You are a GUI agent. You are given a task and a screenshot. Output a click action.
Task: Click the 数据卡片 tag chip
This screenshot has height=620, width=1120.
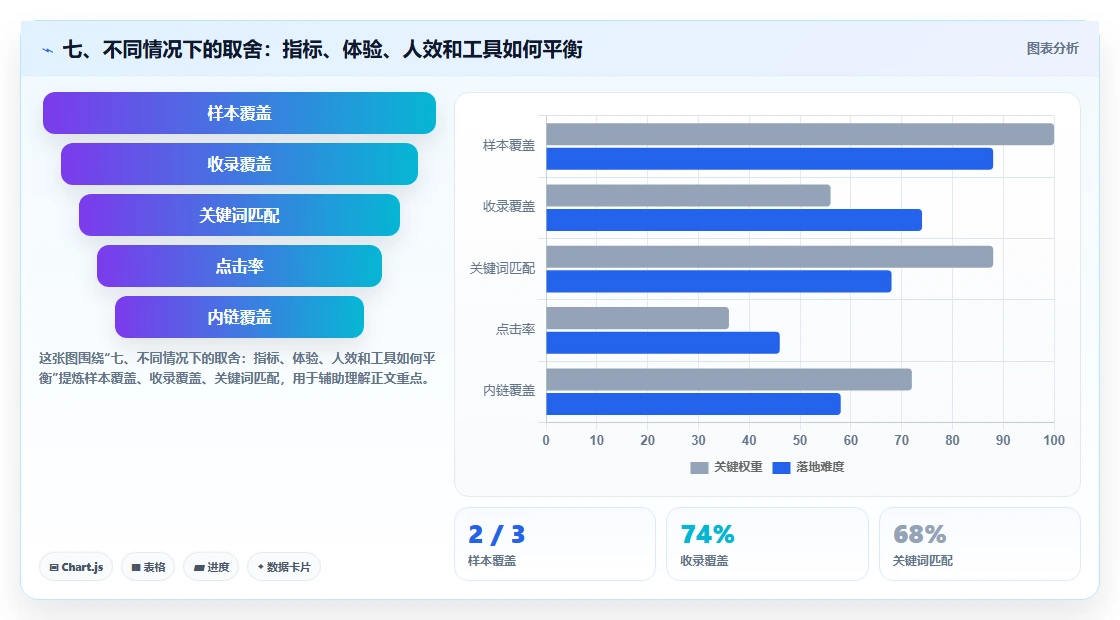[x=284, y=567]
